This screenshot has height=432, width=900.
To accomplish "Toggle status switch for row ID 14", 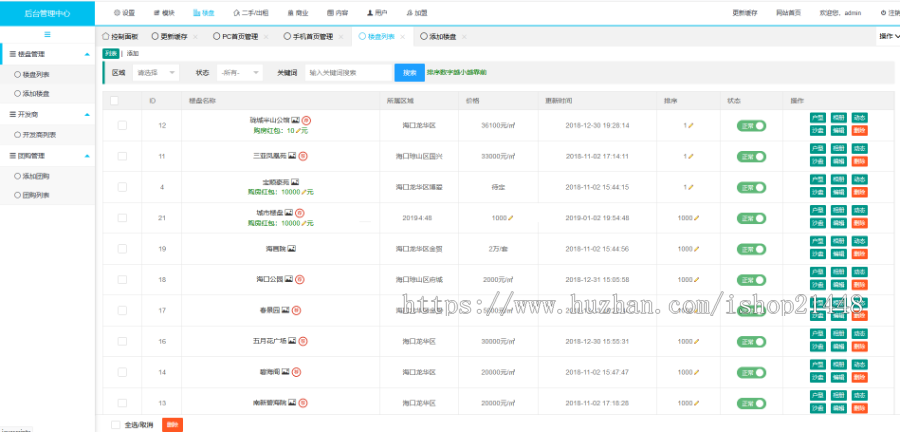I will (751, 373).
